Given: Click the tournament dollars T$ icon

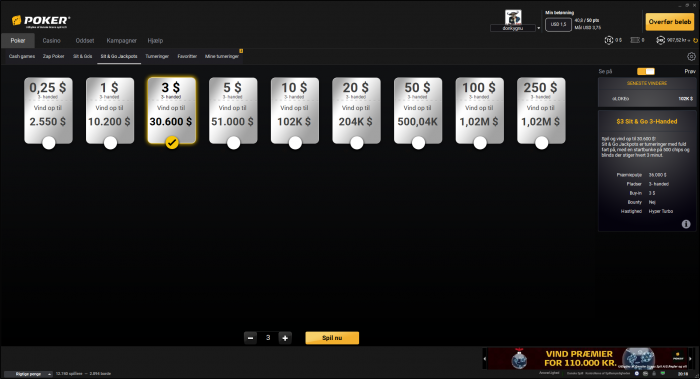Looking at the screenshot, I should coord(608,40).
